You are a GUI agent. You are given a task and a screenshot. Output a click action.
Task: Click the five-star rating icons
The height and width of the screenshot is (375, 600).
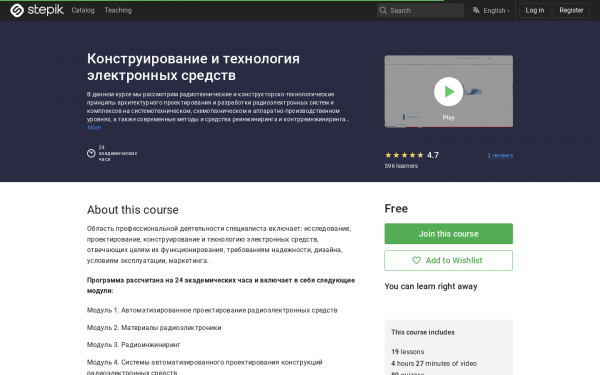pyautogui.click(x=404, y=155)
